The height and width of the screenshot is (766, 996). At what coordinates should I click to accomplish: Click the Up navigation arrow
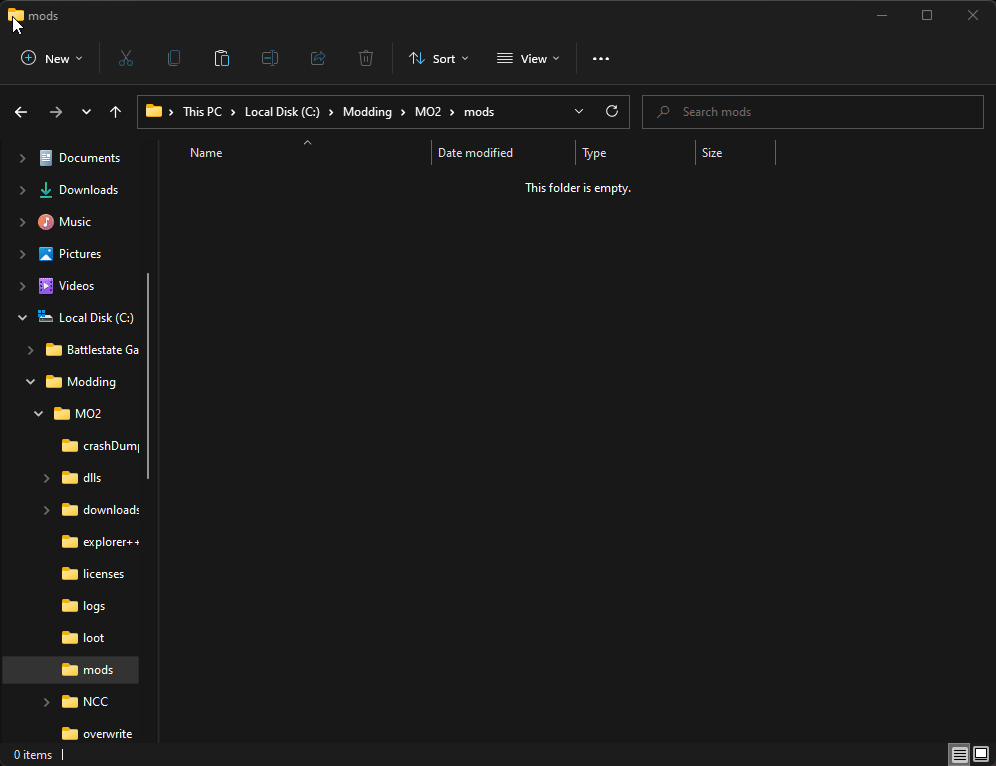click(x=115, y=111)
